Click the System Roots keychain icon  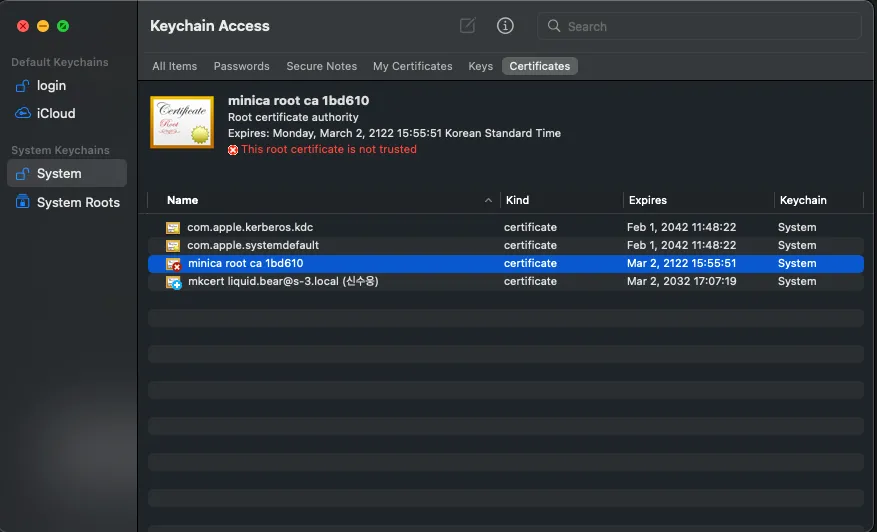click(x=22, y=202)
